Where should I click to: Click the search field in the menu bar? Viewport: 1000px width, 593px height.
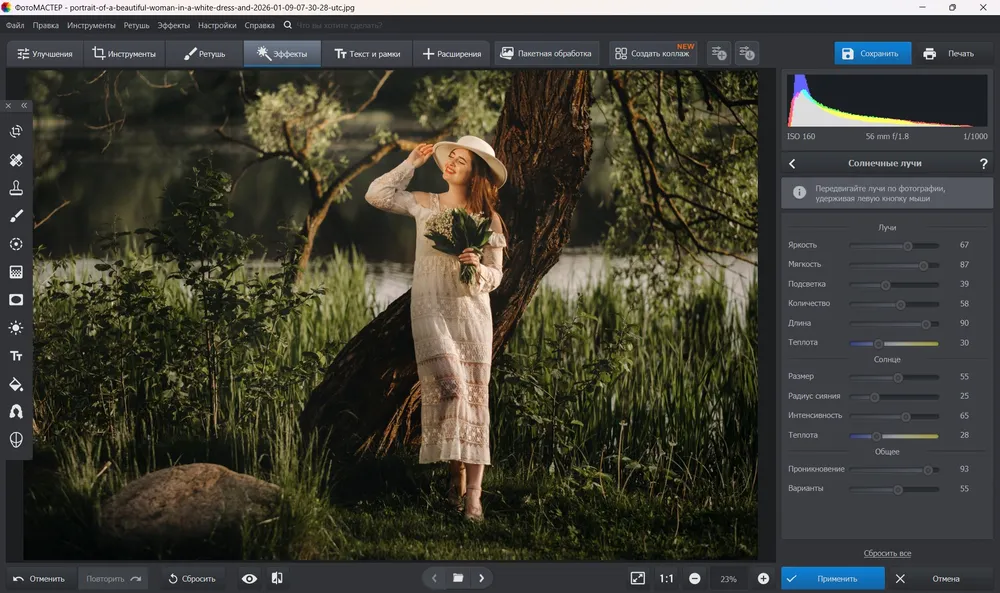[x=339, y=26]
